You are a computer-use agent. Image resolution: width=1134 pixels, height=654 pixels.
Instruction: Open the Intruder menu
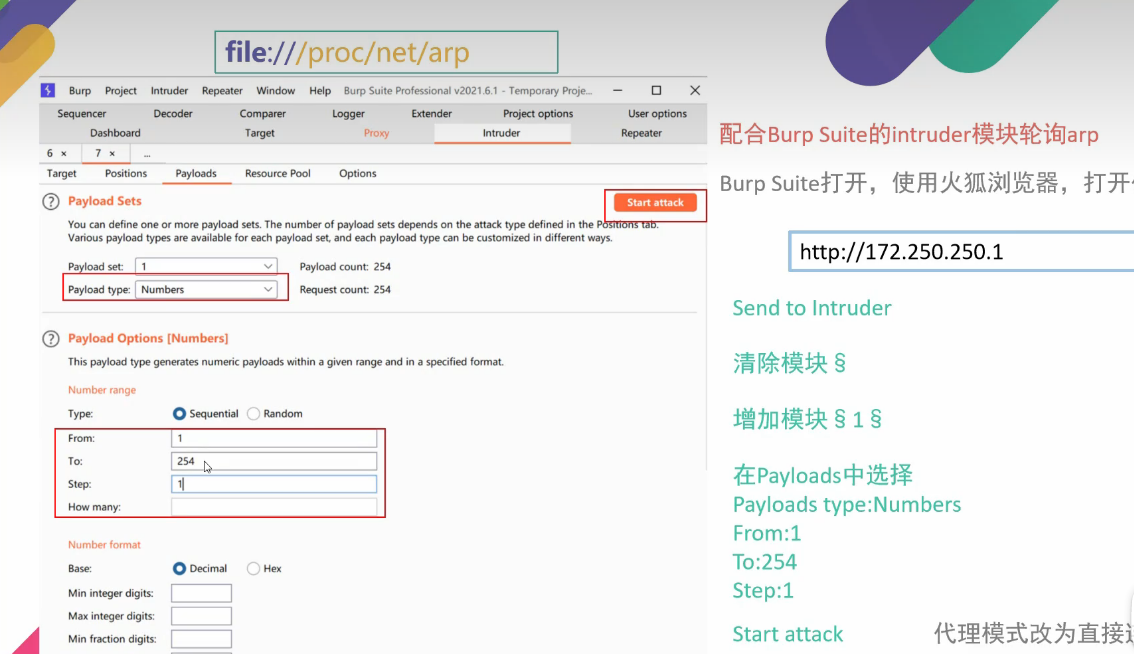pyautogui.click(x=169, y=91)
